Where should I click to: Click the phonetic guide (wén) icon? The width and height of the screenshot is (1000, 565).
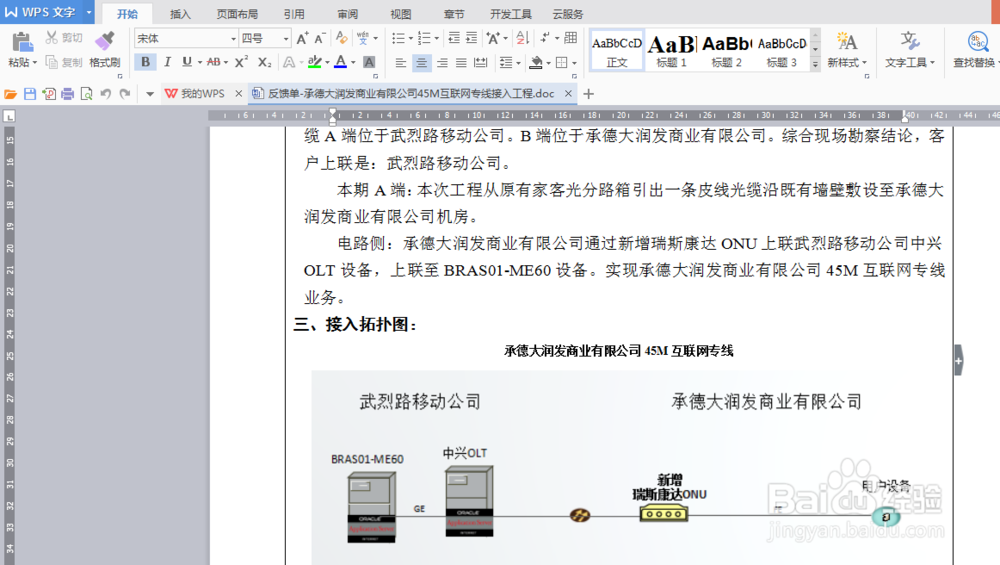363,38
